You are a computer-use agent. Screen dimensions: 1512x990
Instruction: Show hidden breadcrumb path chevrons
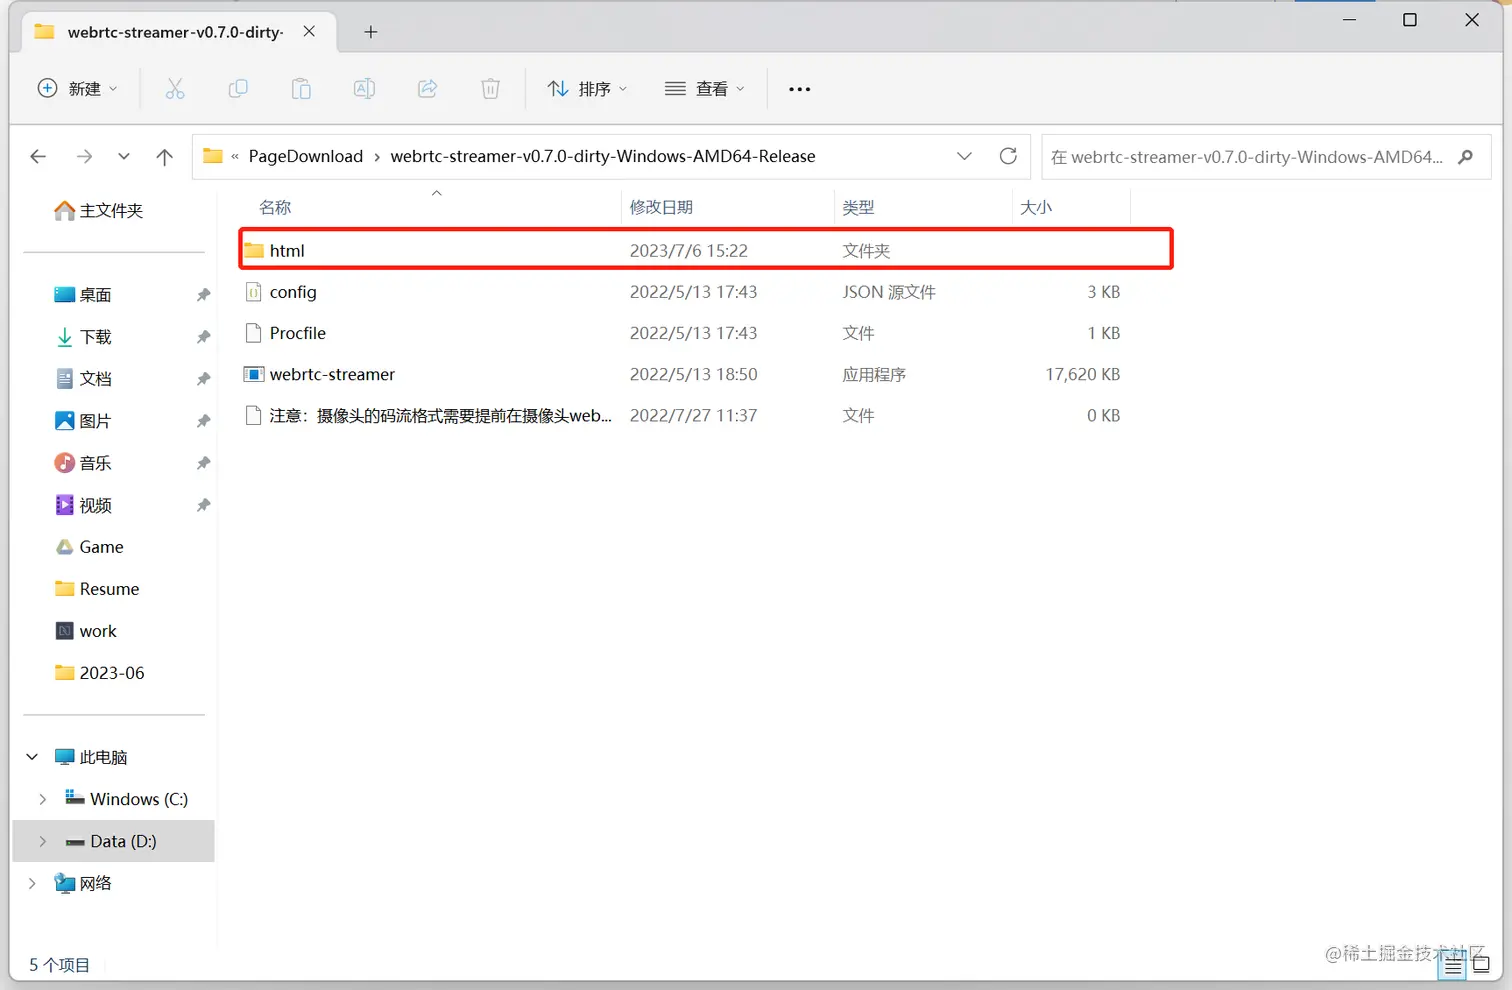tap(235, 156)
